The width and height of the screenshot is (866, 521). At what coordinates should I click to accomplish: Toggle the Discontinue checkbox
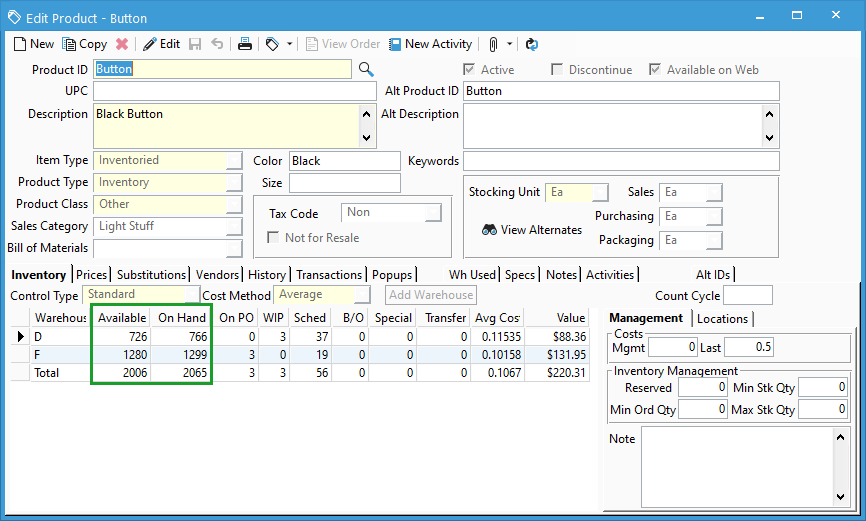(558, 70)
